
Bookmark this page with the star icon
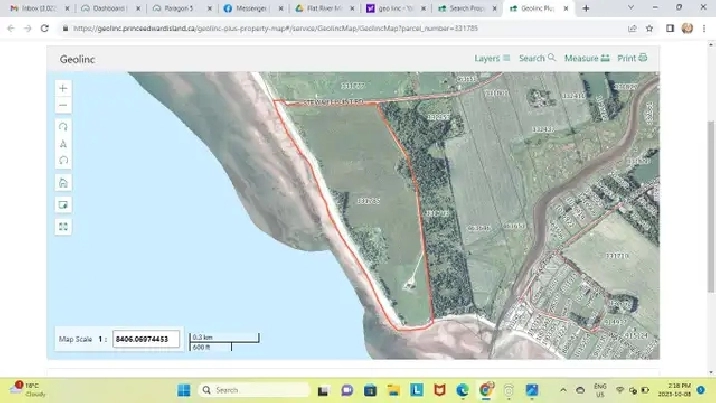(649, 28)
